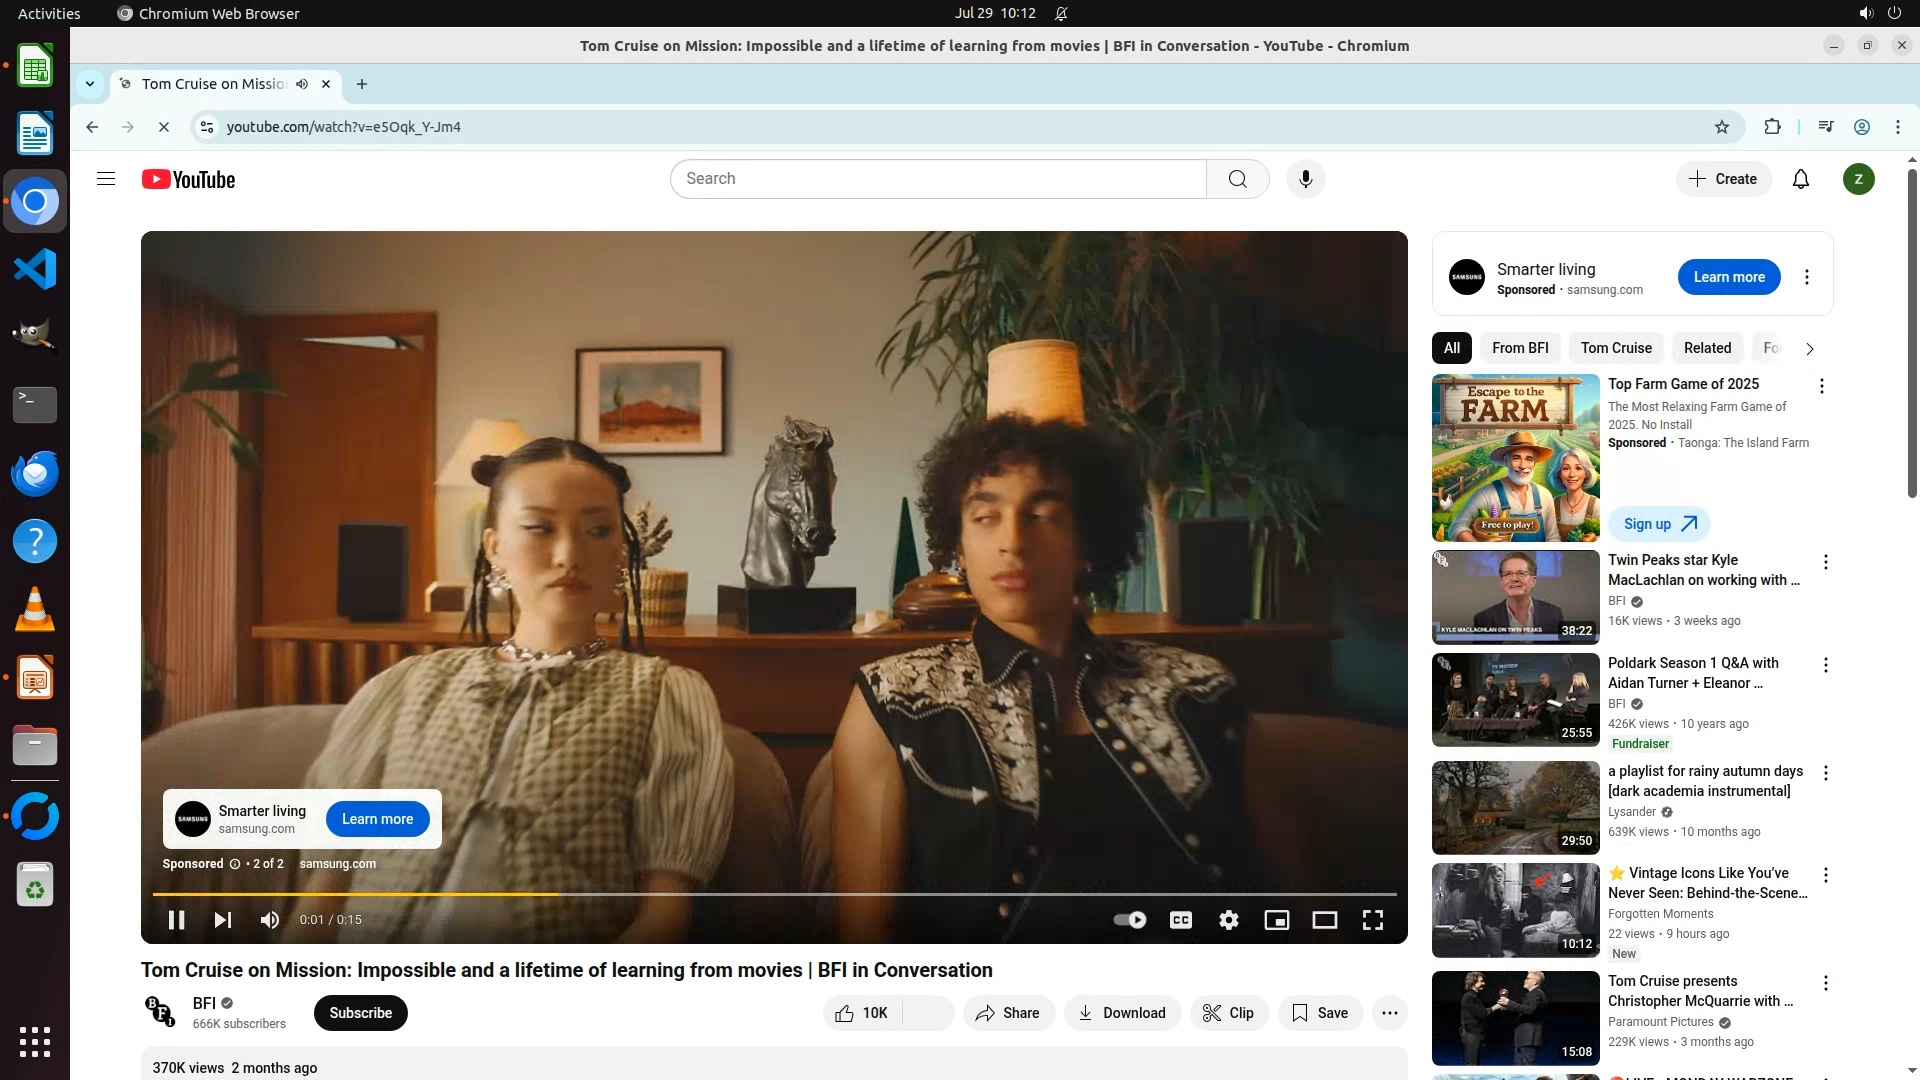Select the From BFI filter chip

coord(1519,348)
